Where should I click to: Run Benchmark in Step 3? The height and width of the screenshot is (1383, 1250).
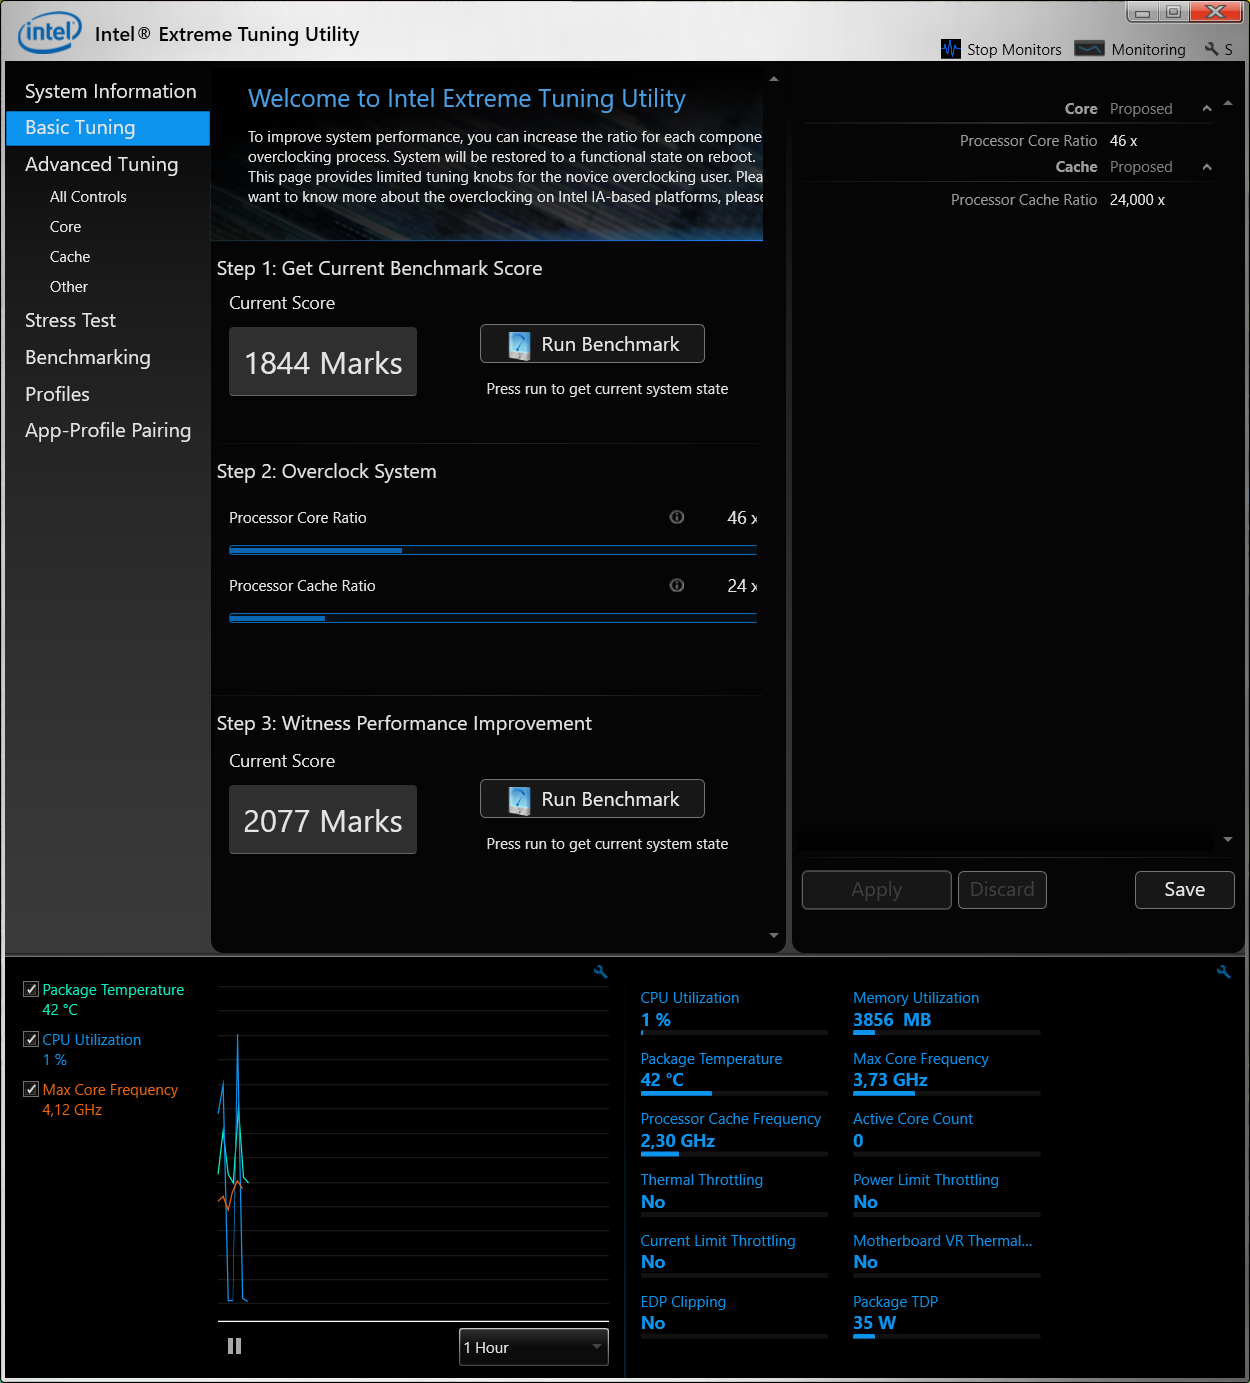coord(592,799)
